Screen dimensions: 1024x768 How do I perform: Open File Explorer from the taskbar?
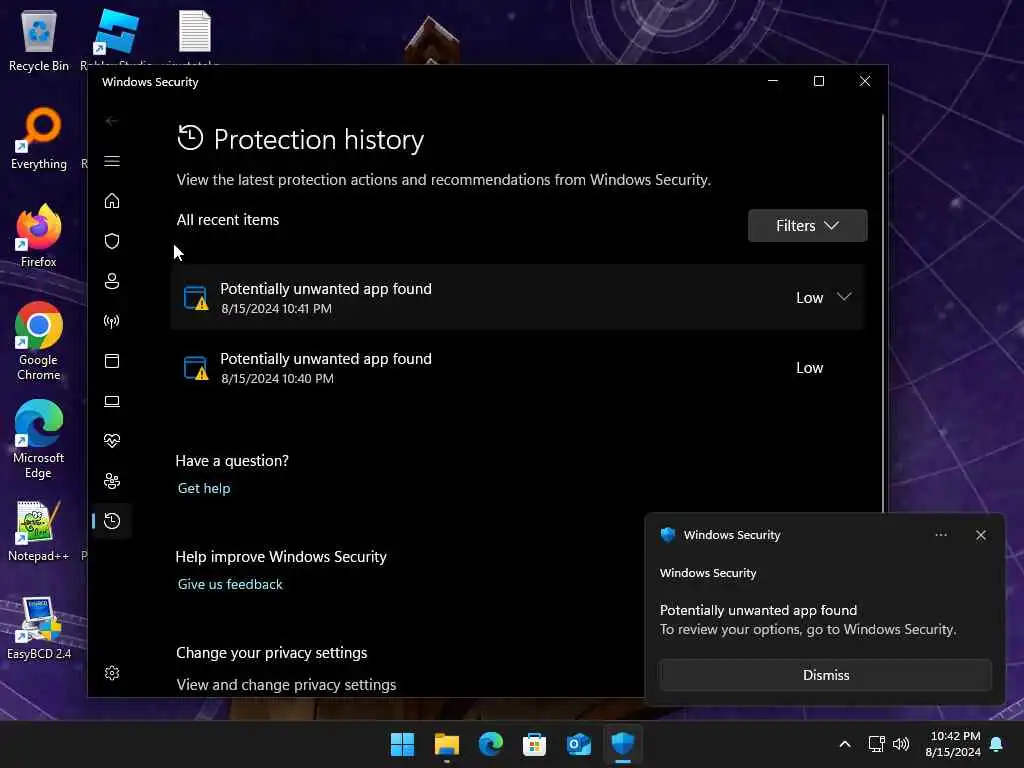pos(447,744)
